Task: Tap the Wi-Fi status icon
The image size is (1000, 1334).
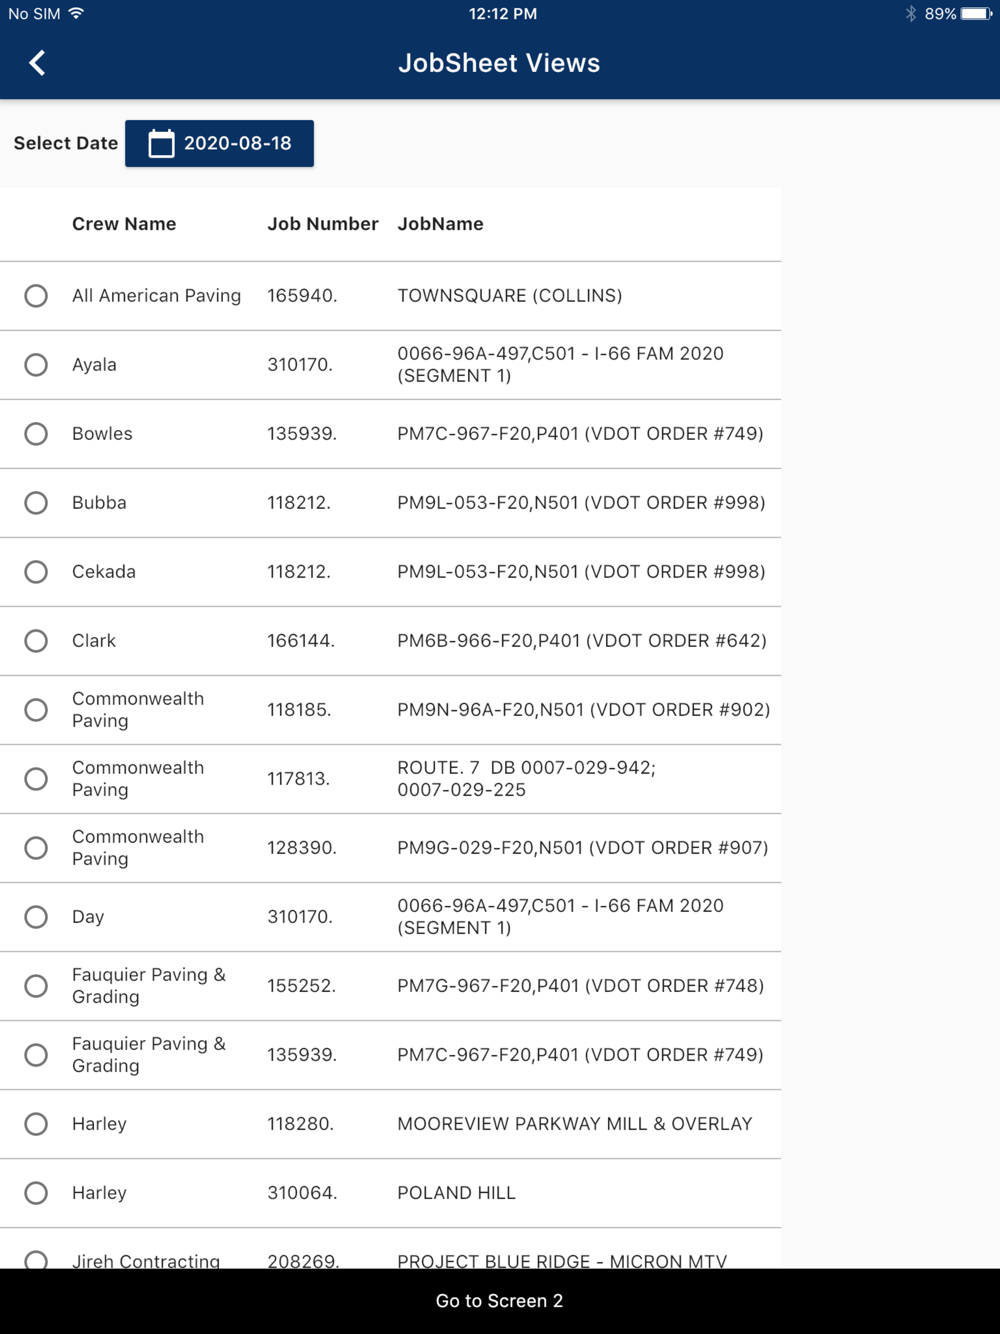Action: pos(77,14)
